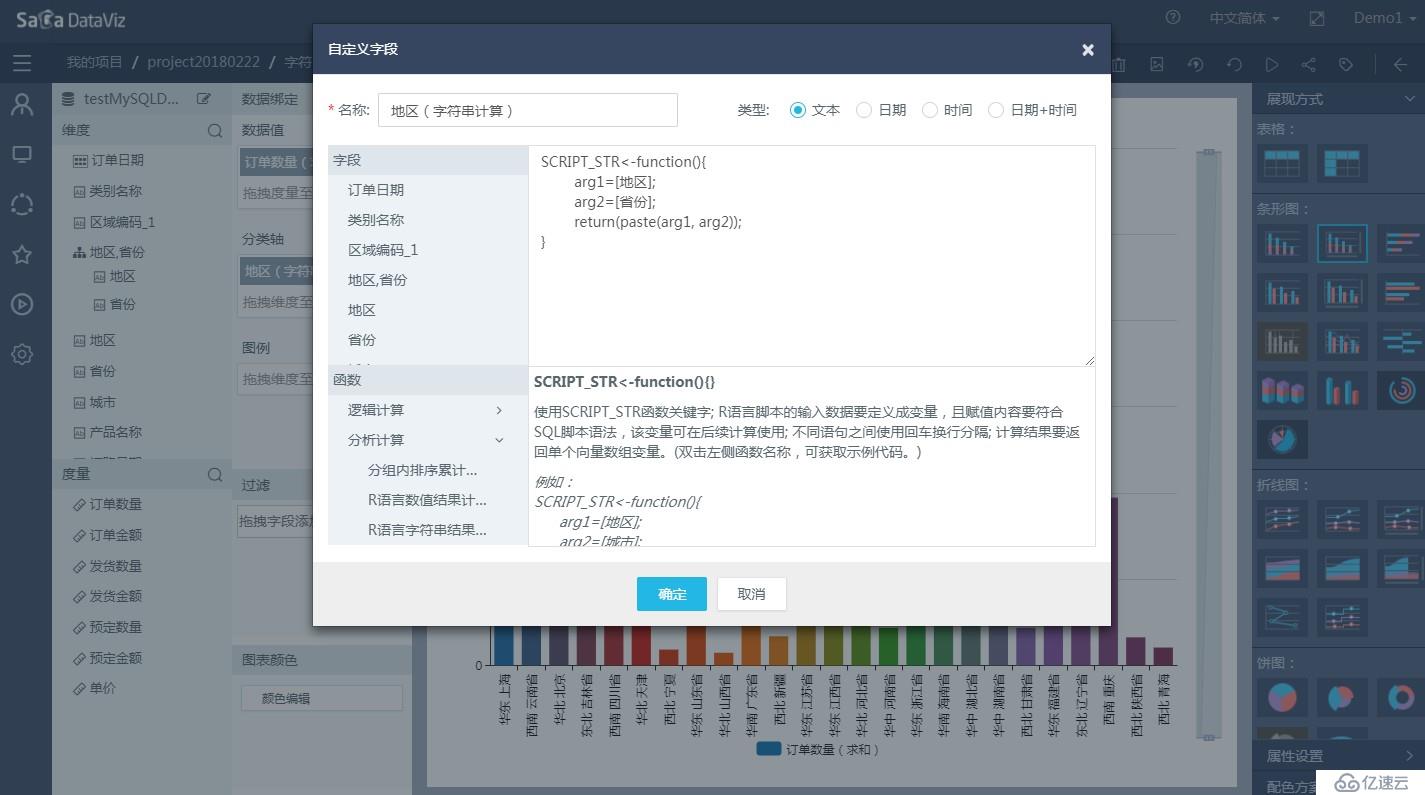Screen dimensions: 1425x795
Task: Click the 订单数量 legend color swatch
Action: coord(769,749)
